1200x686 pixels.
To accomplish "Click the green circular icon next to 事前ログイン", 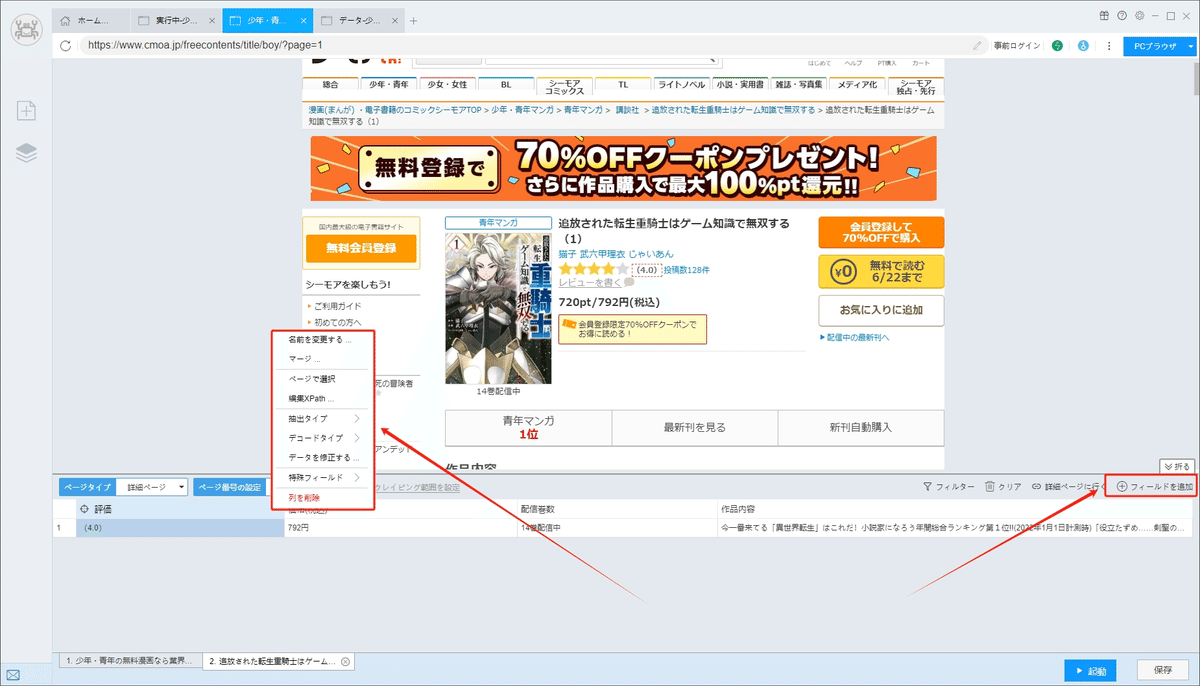I will pos(1058,45).
